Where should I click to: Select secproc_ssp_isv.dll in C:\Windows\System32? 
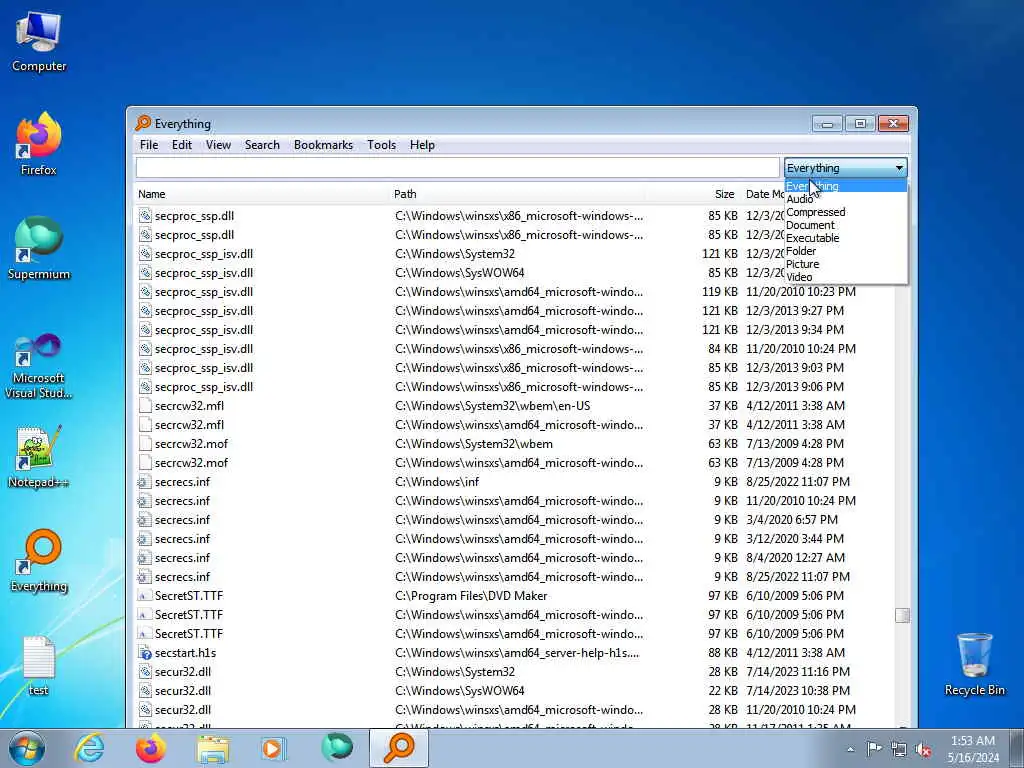coord(203,253)
